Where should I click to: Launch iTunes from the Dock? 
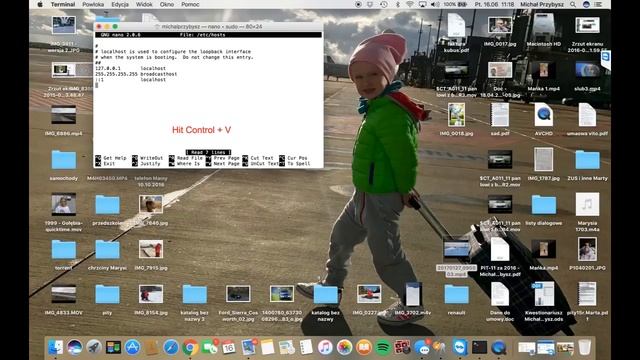tap(325, 347)
